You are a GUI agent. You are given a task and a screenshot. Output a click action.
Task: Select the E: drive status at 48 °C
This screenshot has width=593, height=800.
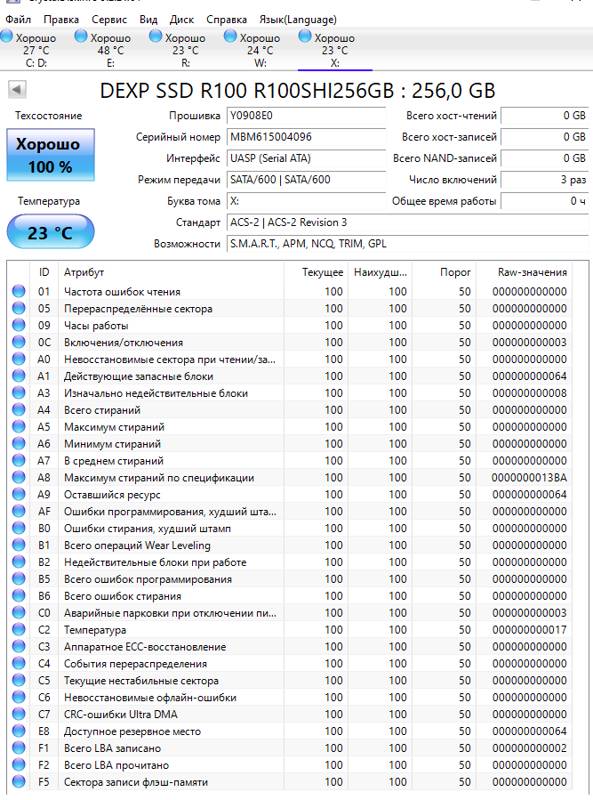pyautogui.click(x=103, y=49)
